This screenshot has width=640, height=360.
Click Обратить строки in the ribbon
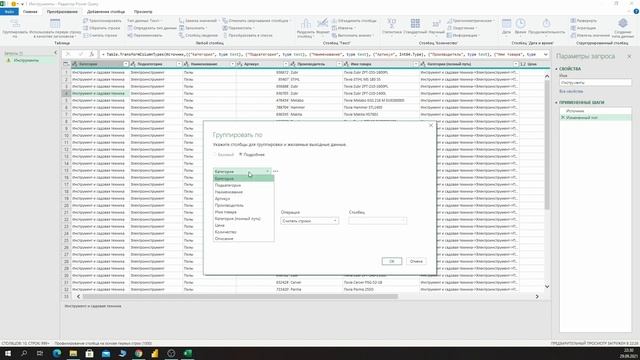(x=102, y=28)
